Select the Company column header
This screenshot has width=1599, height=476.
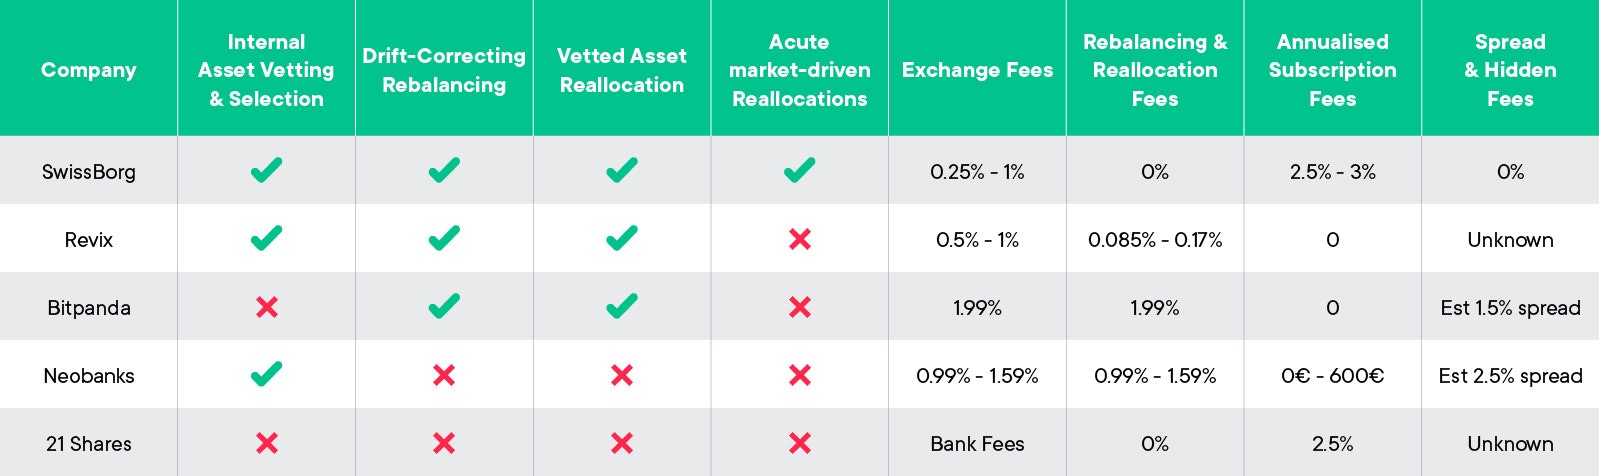coord(89,70)
